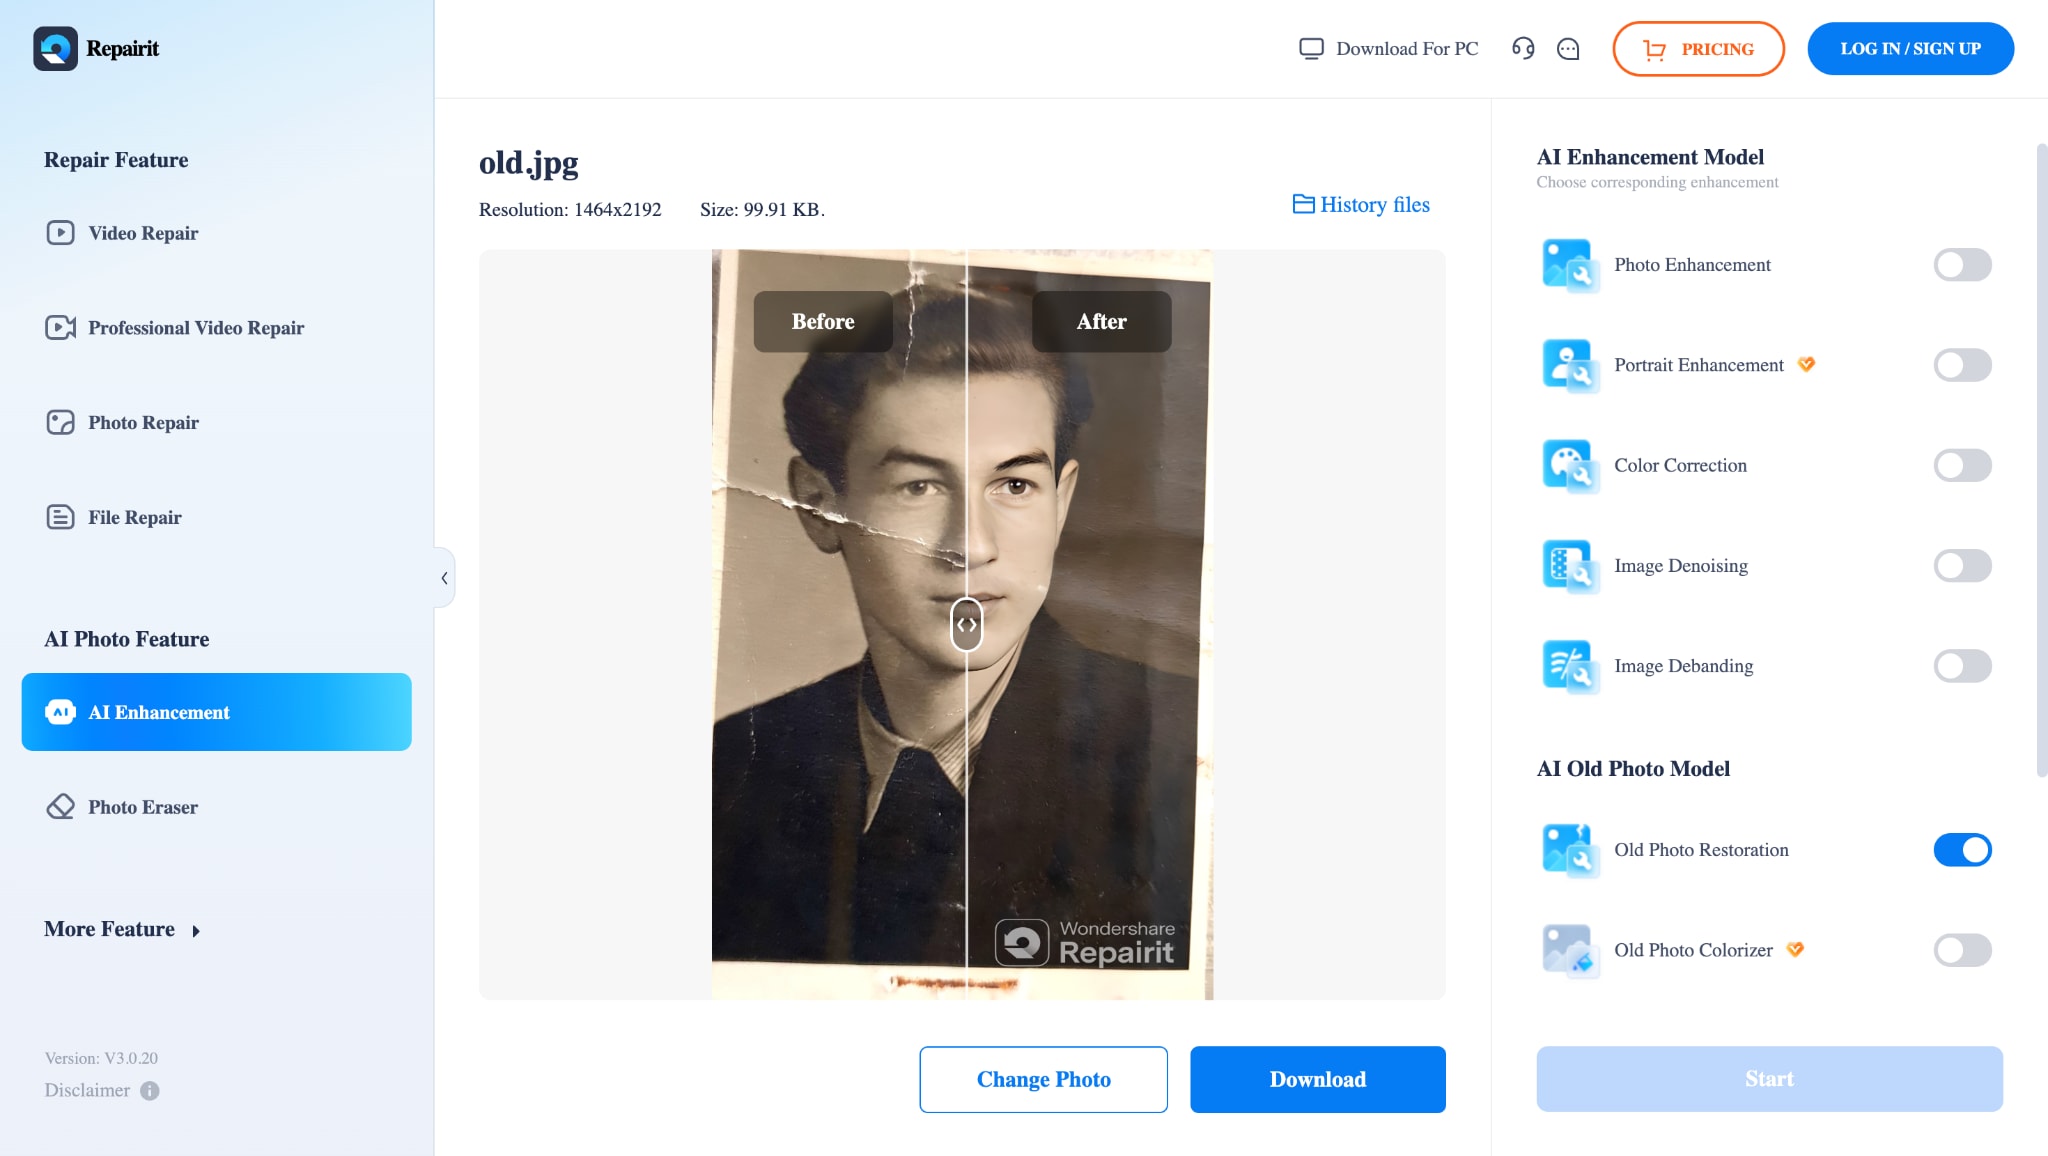Click the Version: V3.0.20 text
This screenshot has height=1156, width=2048.
pyautogui.click(x=101, y=1058)
